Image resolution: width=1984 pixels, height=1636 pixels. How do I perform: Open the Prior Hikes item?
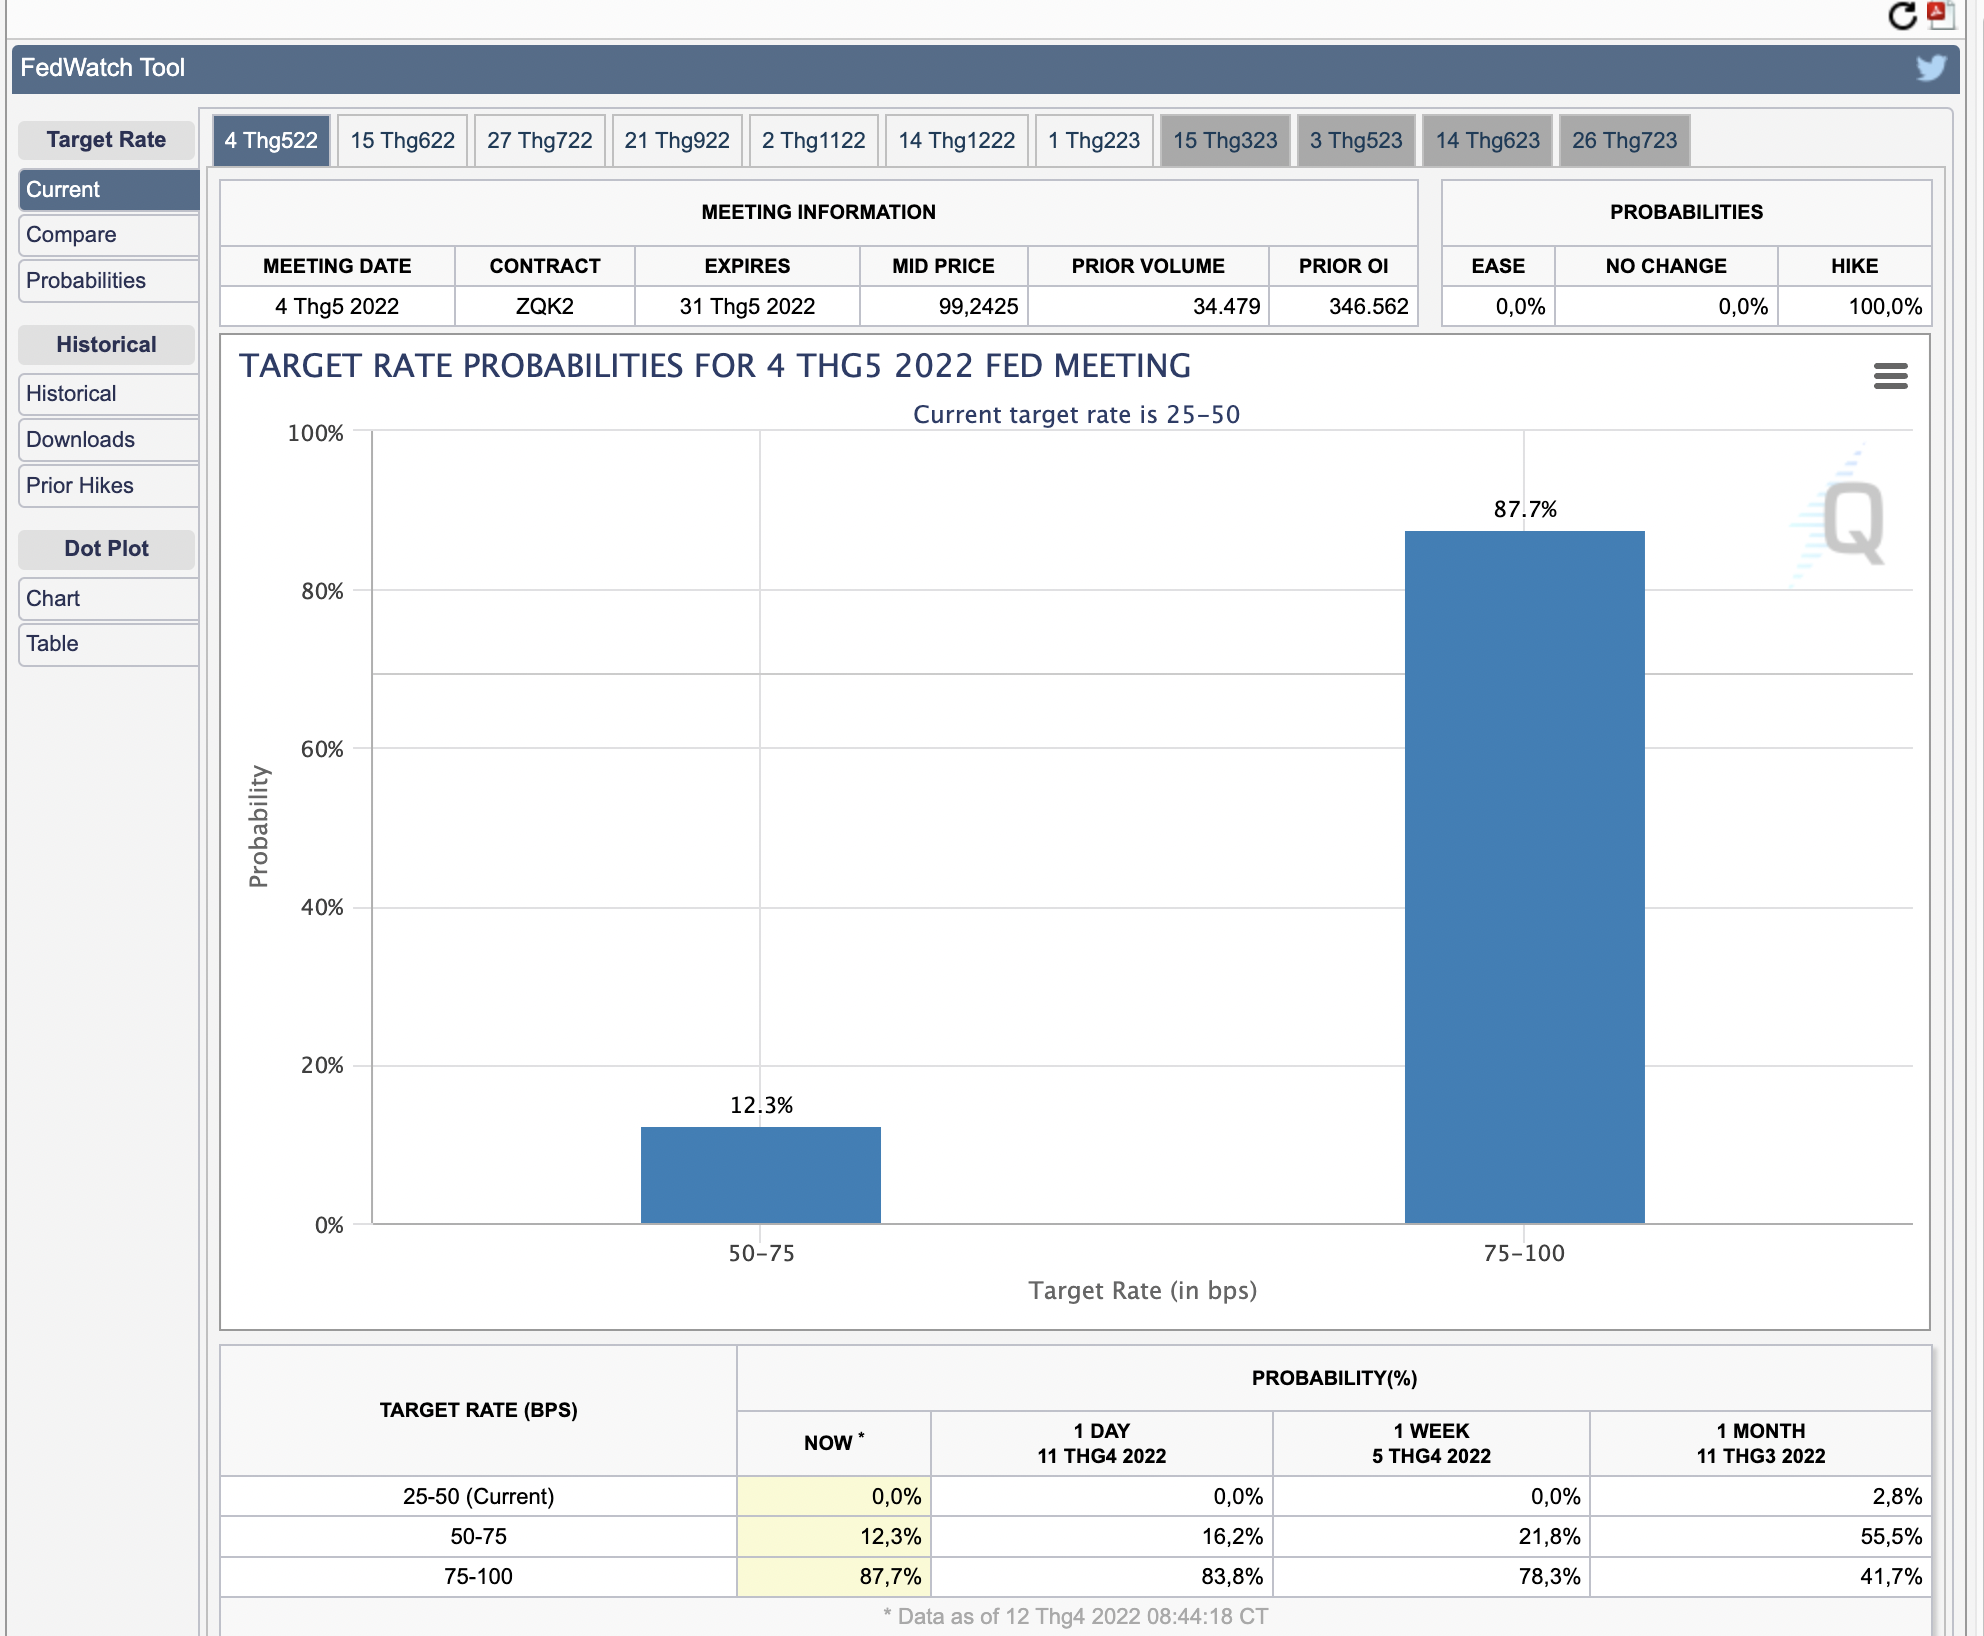tap(108, 486)
